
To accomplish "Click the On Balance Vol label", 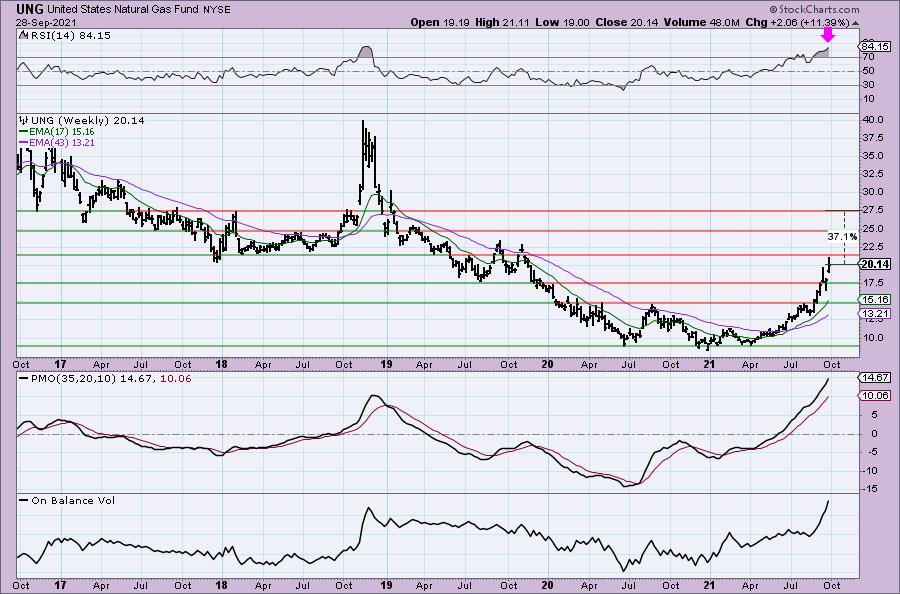I will (73, 500).
